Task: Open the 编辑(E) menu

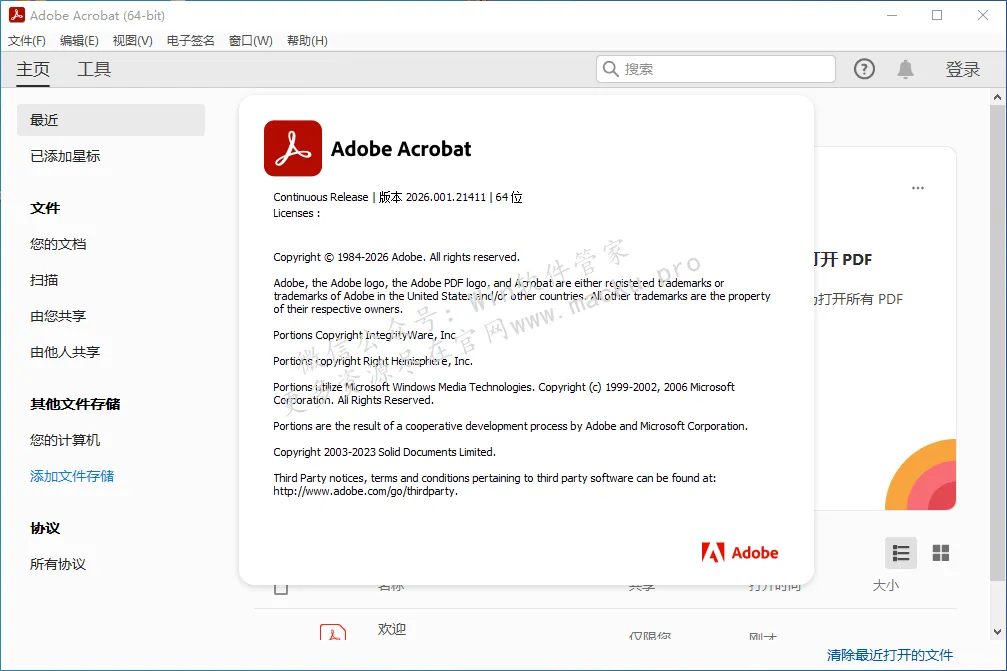Action: pyautogui.click(x=79, y=40)
